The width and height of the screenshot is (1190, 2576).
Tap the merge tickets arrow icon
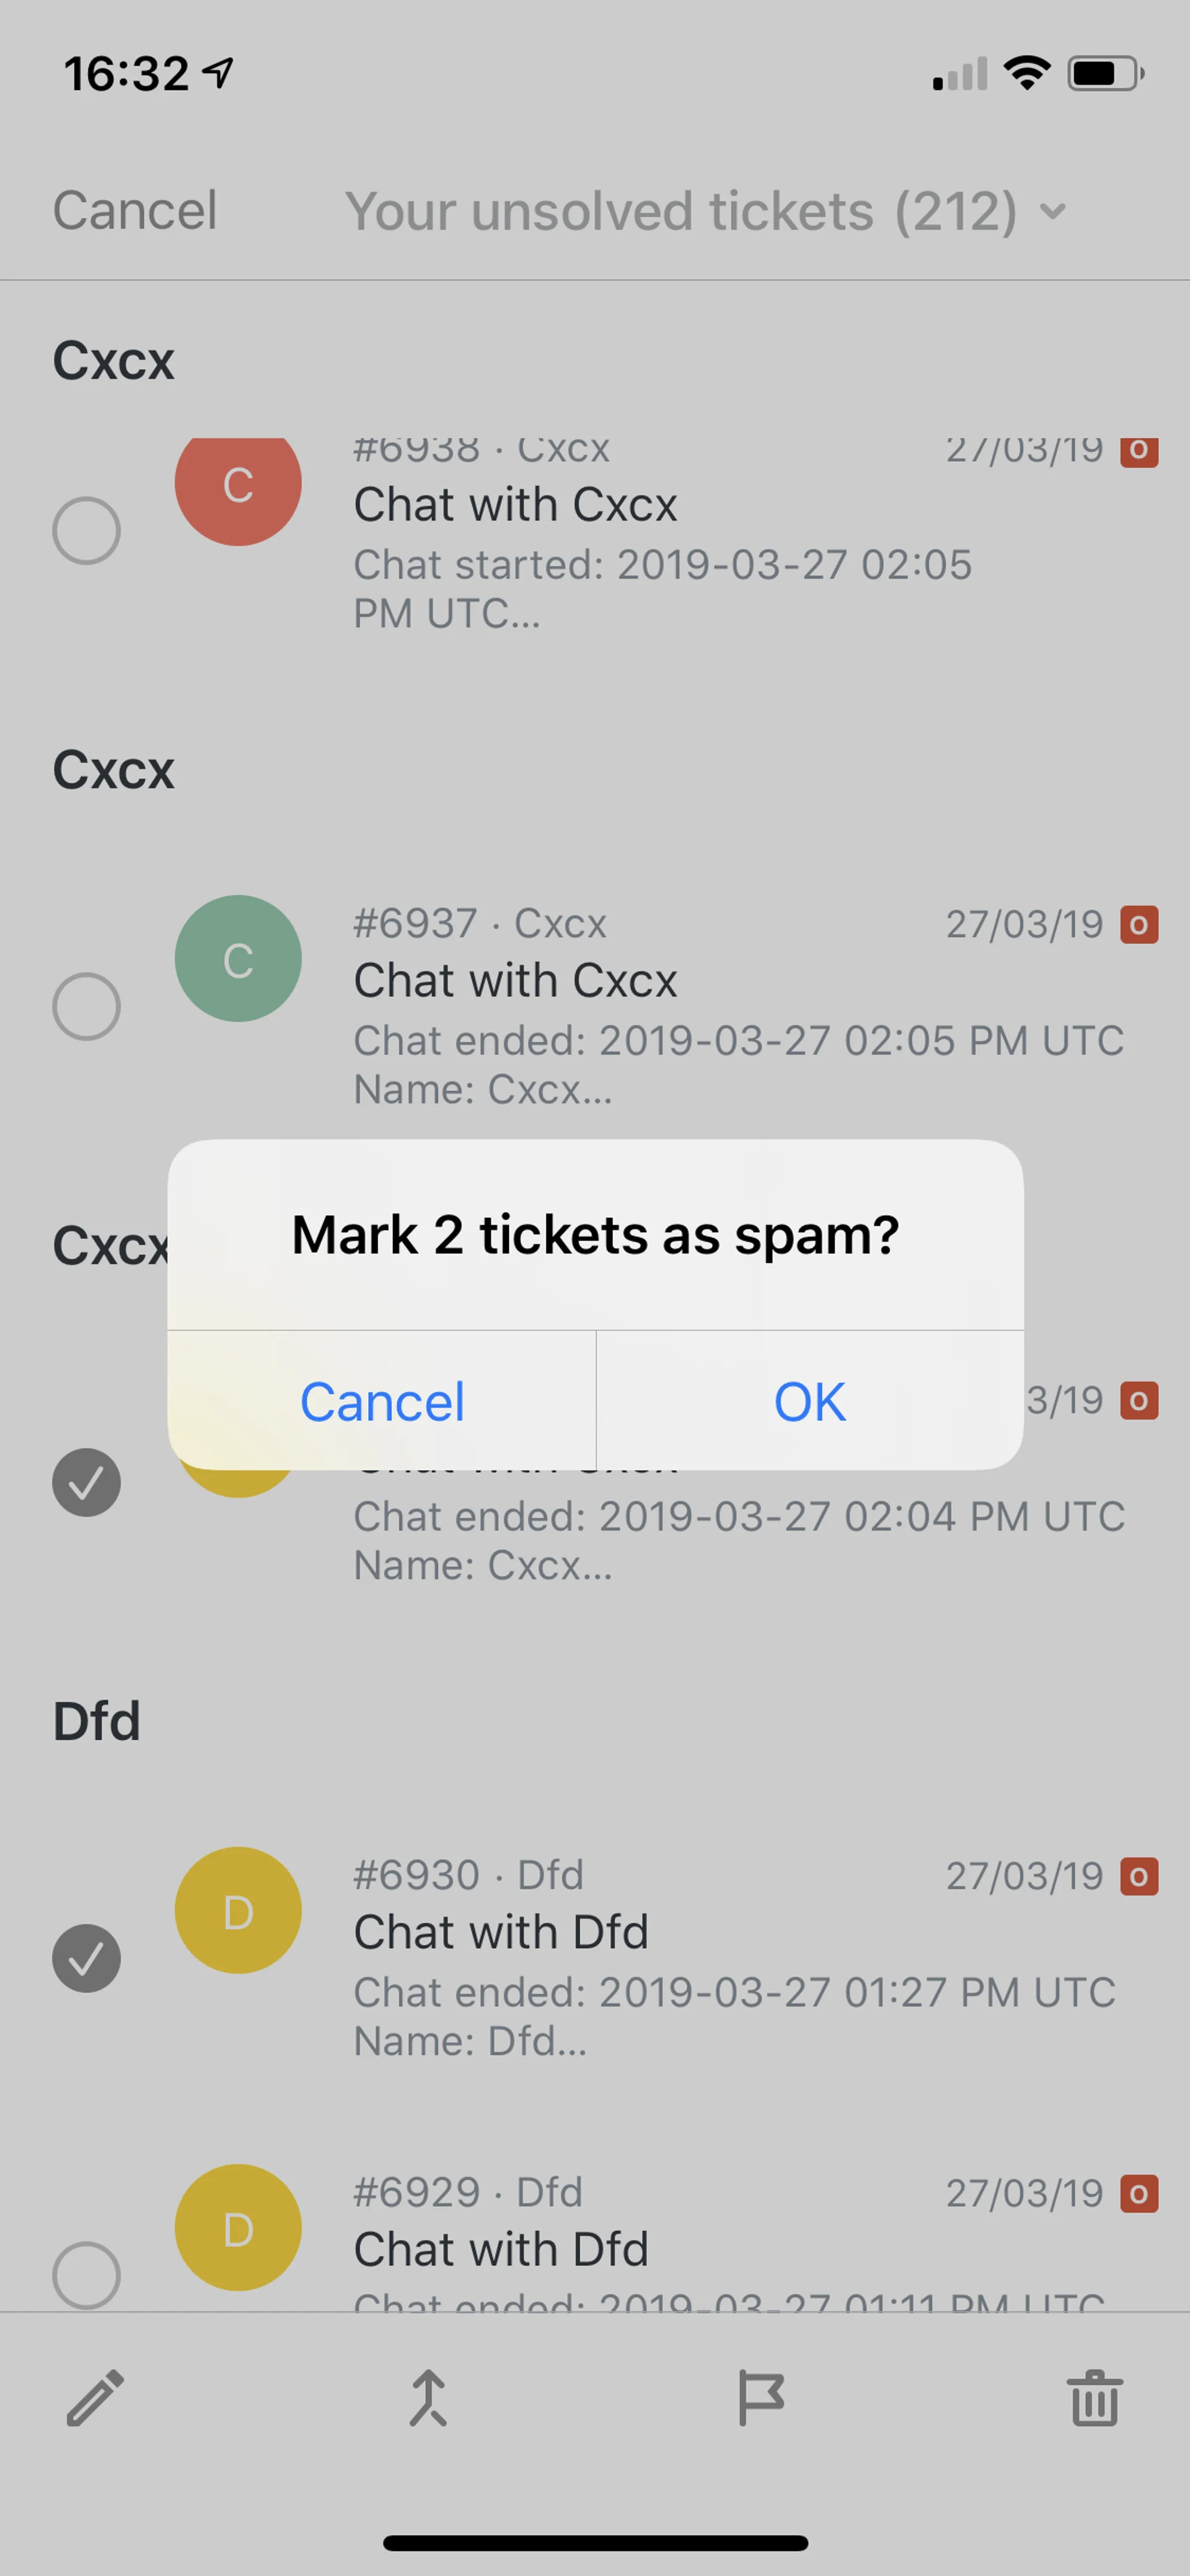[428, 2398]
